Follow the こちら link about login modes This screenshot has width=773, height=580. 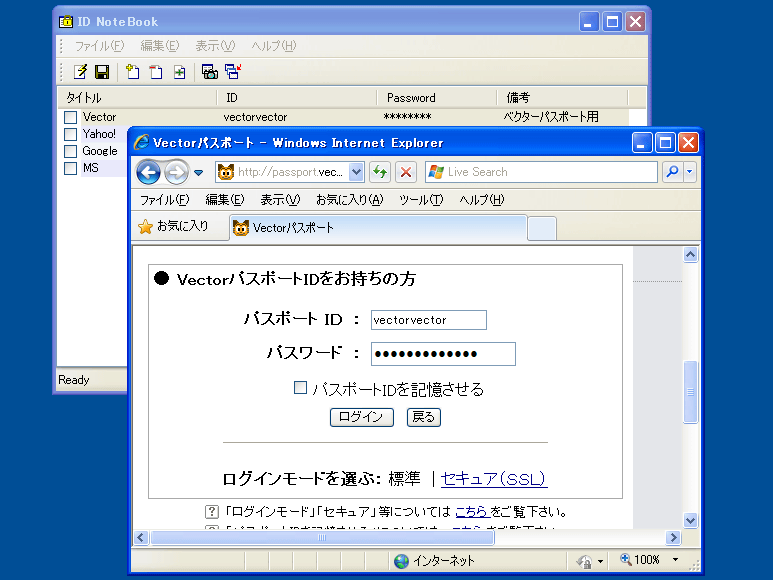(472, 512)
